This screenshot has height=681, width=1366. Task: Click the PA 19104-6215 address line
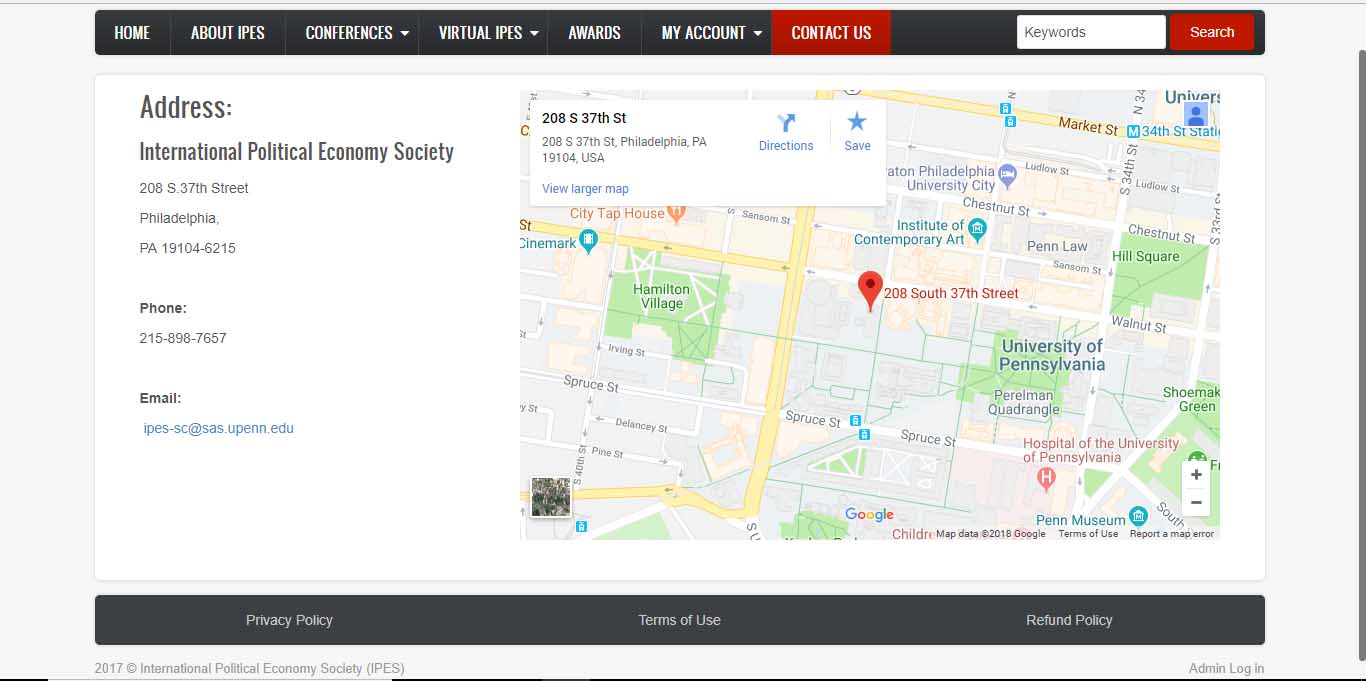pyautogui.click(x=187, y=248)
